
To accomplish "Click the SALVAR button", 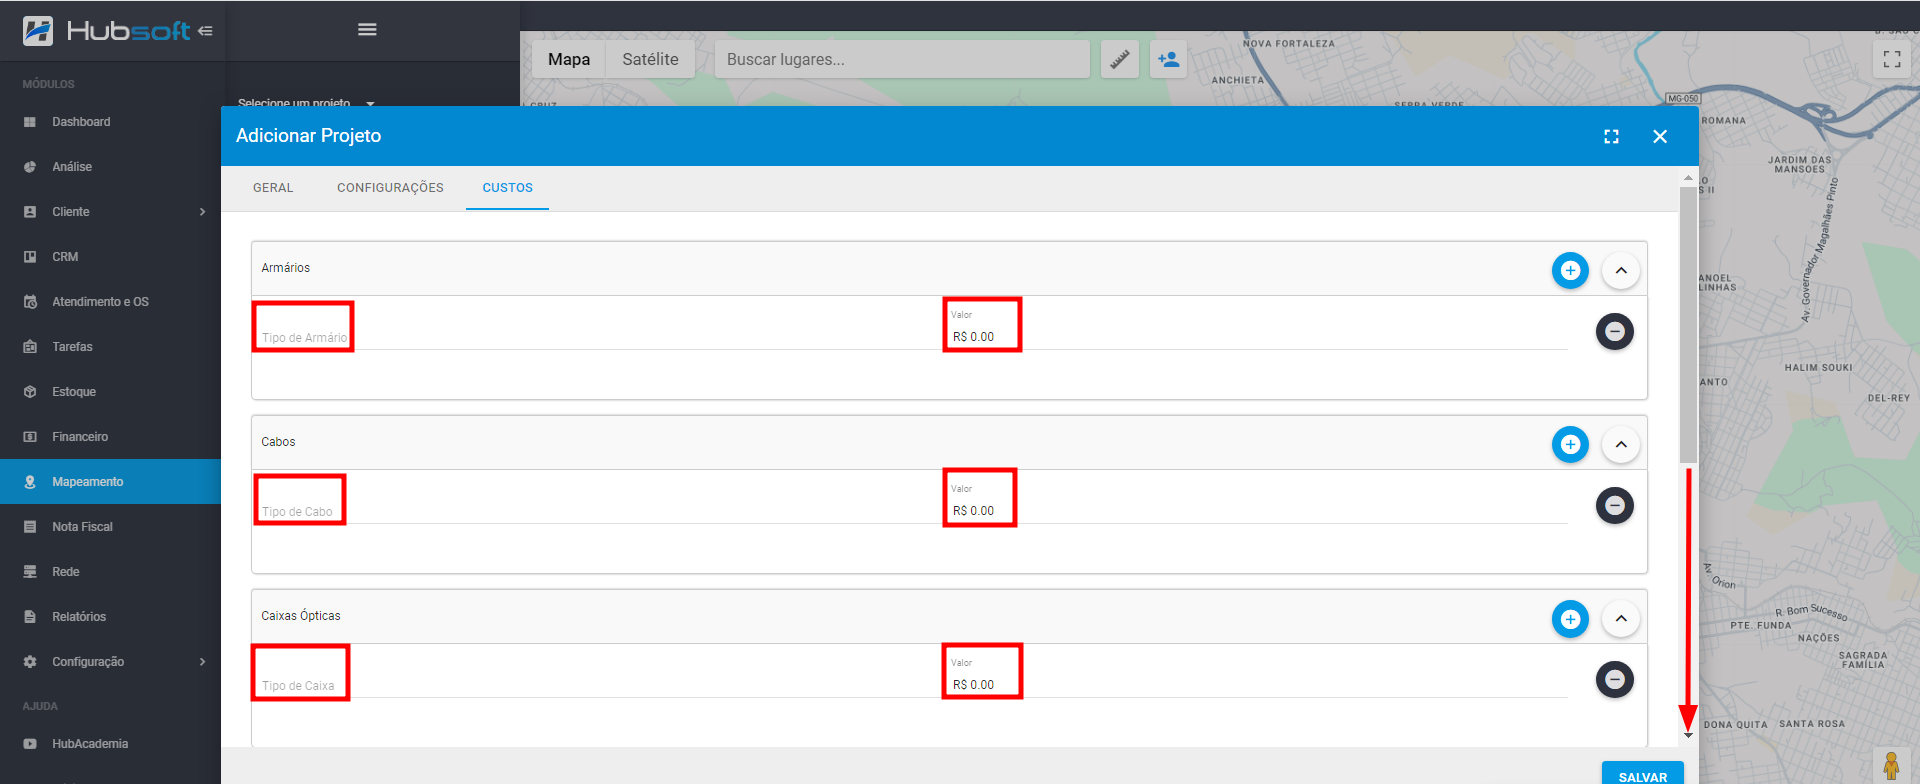I will pos(1643,775).
